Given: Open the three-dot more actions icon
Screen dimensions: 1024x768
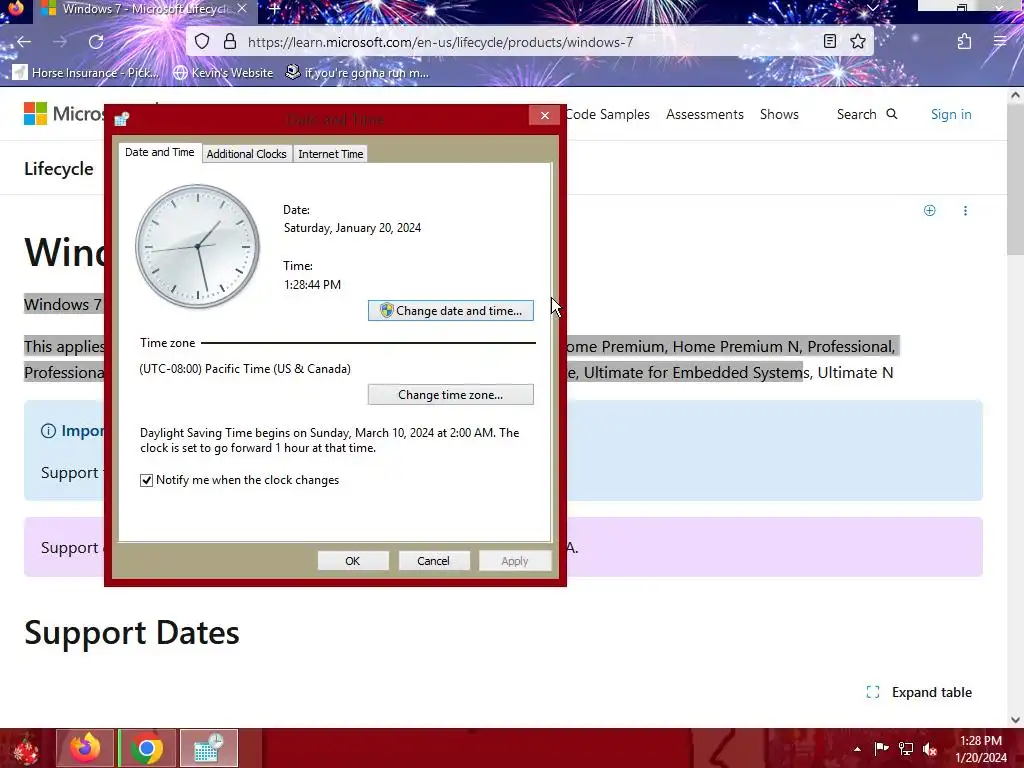Looking at the screenshot, I should click(965, 210).
